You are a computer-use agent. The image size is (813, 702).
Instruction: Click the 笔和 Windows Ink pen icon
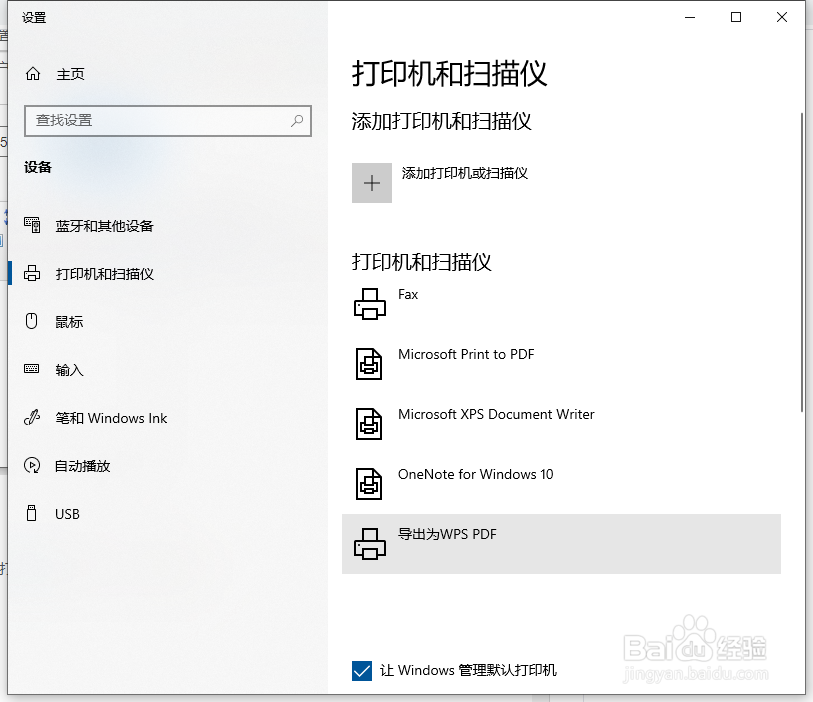click(x=31, y=418)
